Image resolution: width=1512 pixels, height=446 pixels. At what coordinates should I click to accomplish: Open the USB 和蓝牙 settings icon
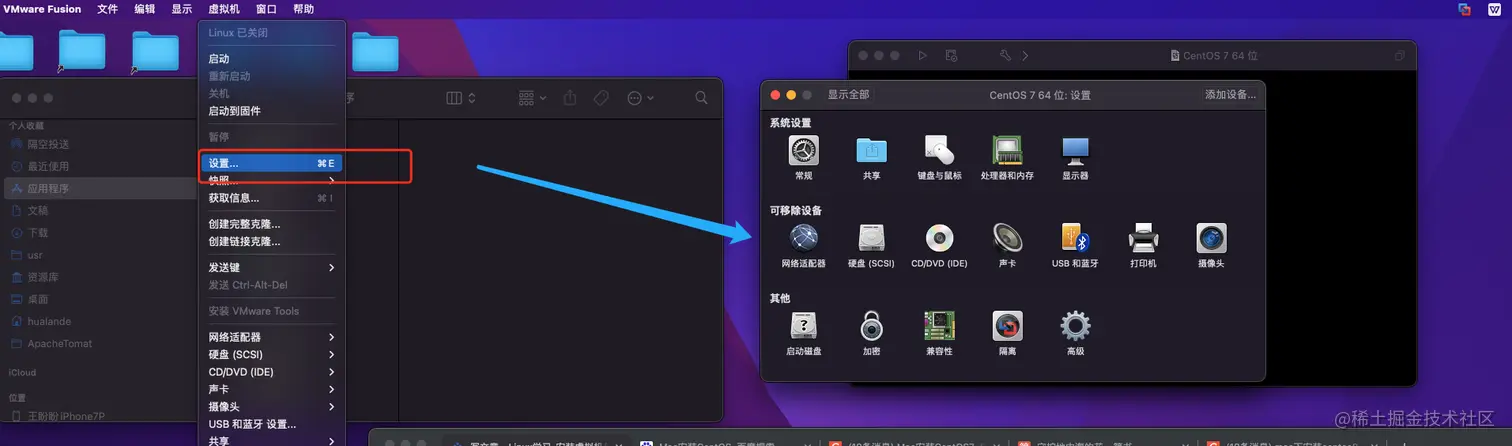pos(1075,238)
